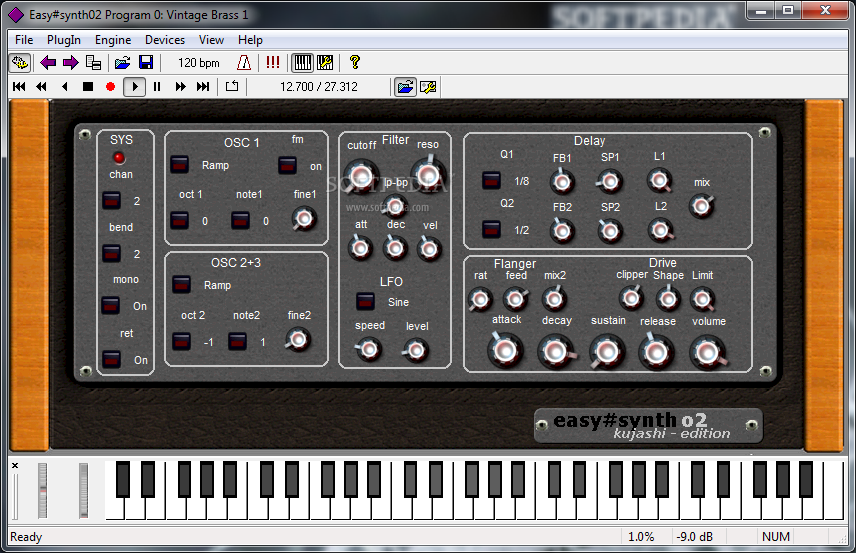Open the Engine menu
The height and width of the screenshot is (553, 856).
(x=113, y=40)
